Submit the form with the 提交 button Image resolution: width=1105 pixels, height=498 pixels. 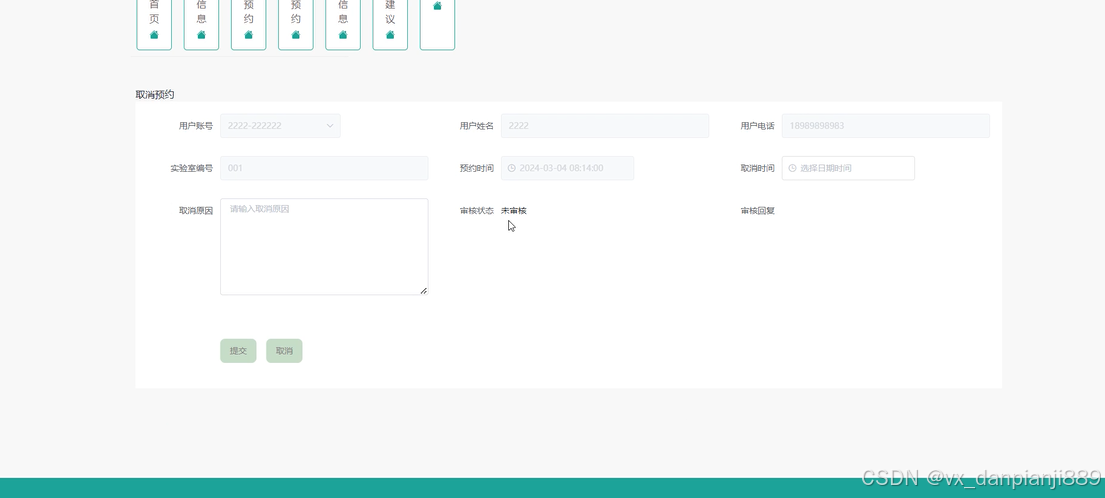click(238, 351)
